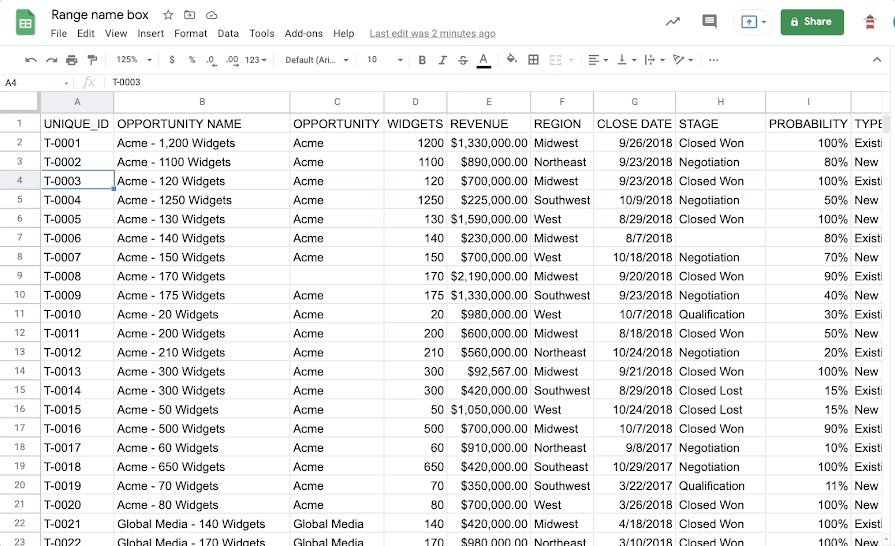Open the borders grid icon

coord(533,59)
